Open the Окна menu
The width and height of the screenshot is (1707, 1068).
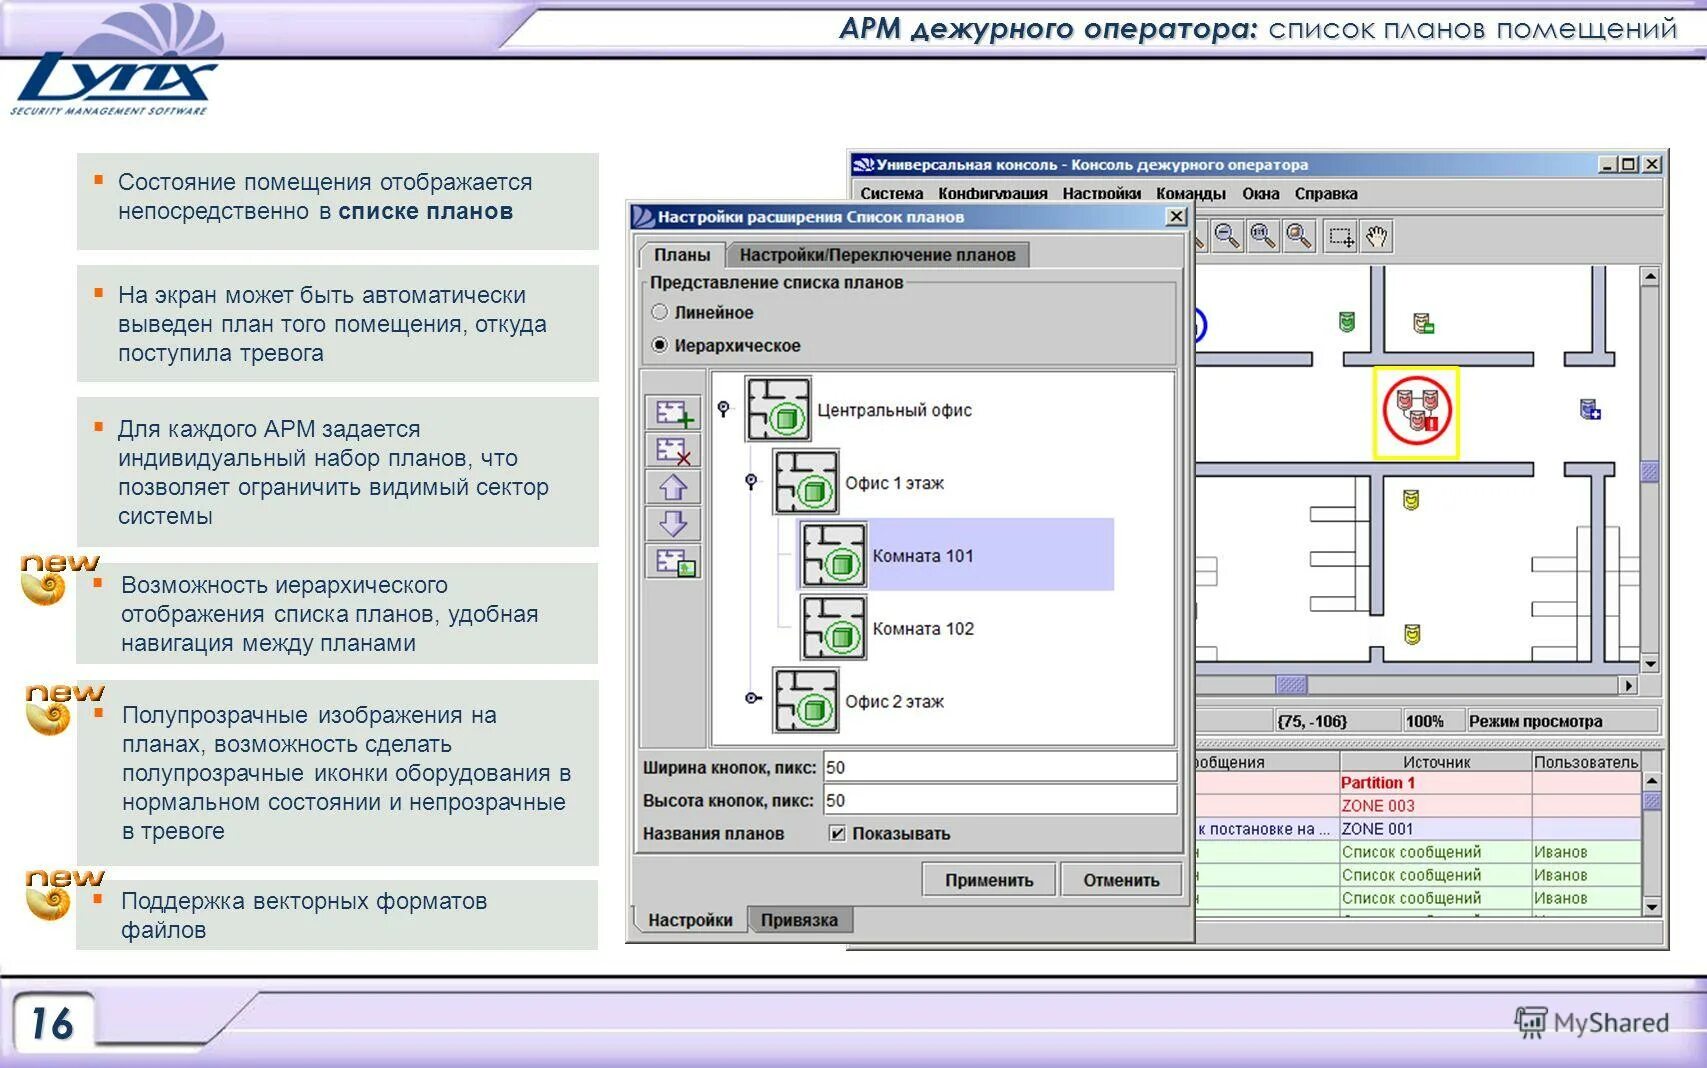1261,193
